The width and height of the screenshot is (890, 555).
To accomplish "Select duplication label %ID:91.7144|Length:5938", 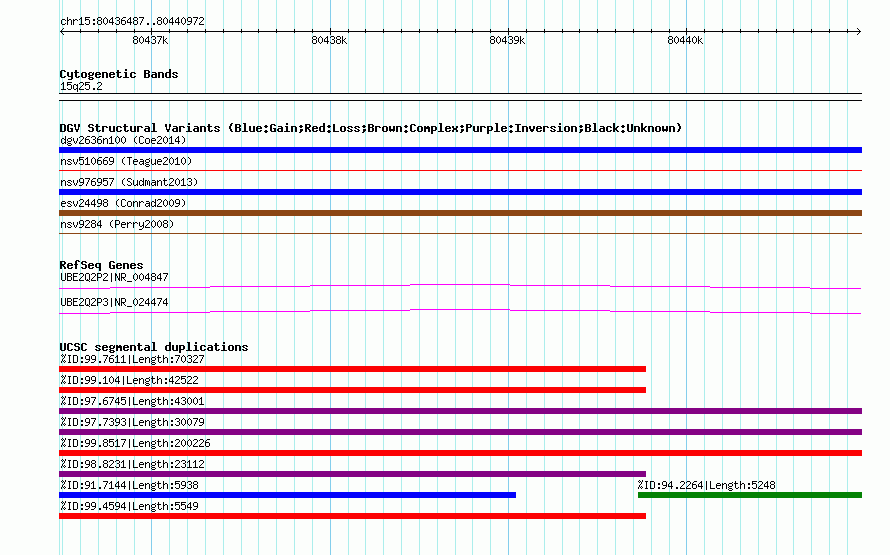I will 129,485.
